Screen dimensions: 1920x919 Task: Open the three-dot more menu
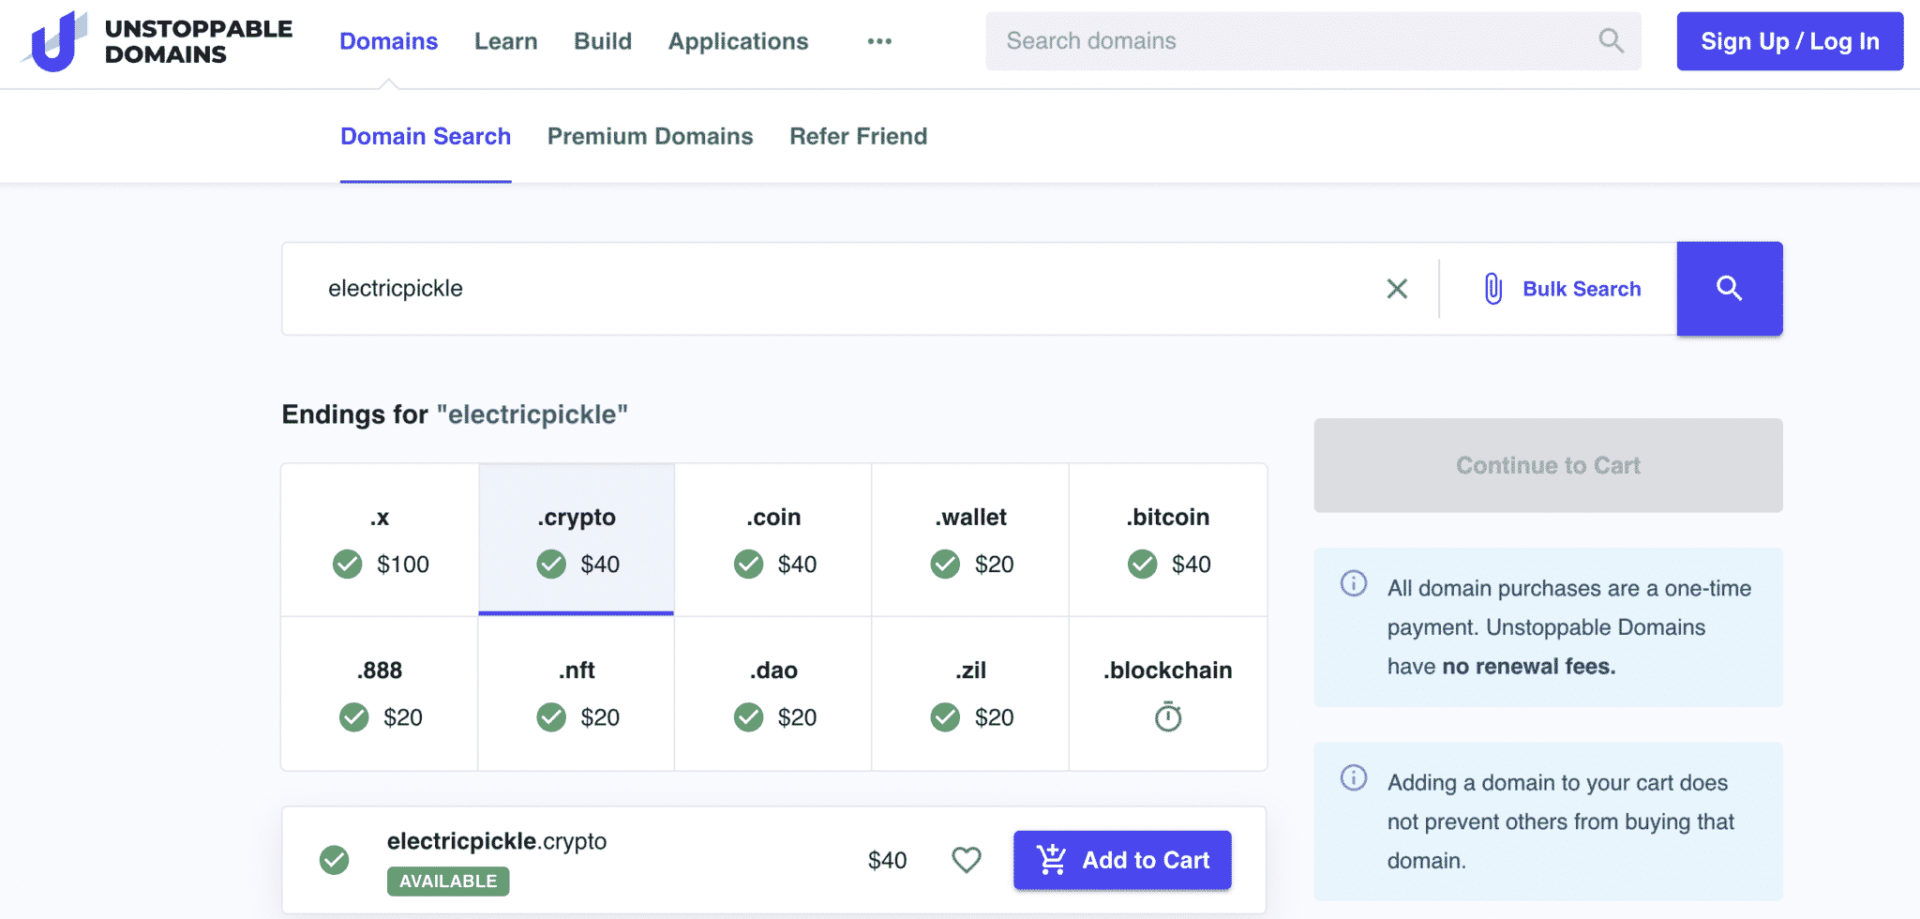tap(879, 41)
